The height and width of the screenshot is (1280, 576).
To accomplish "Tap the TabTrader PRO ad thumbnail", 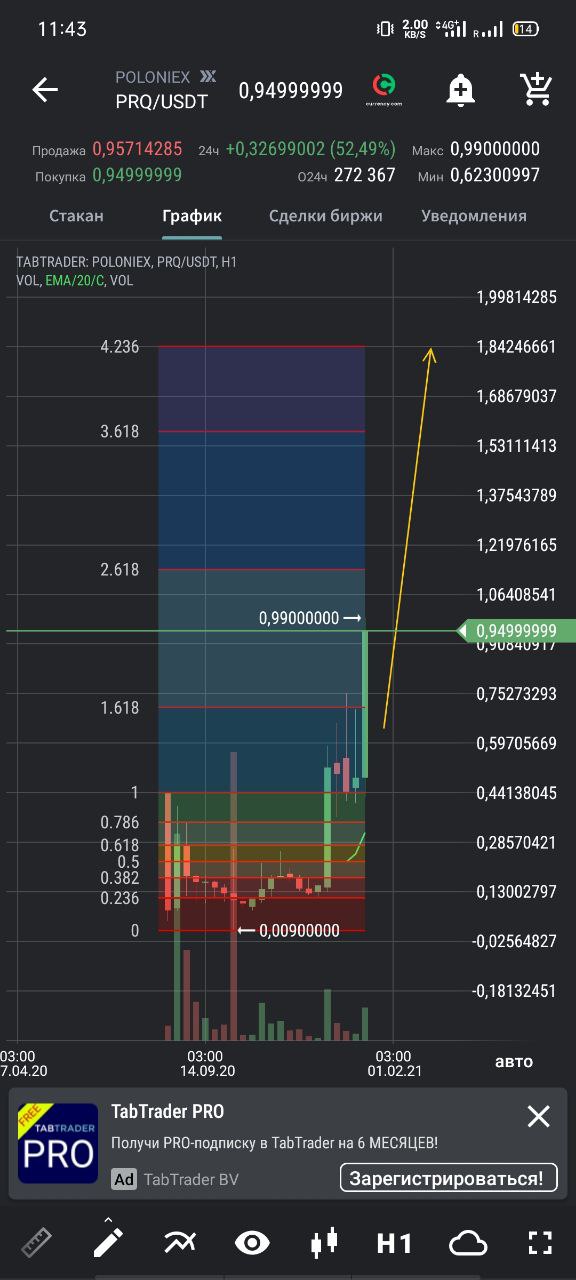I will click(58, 1143).
